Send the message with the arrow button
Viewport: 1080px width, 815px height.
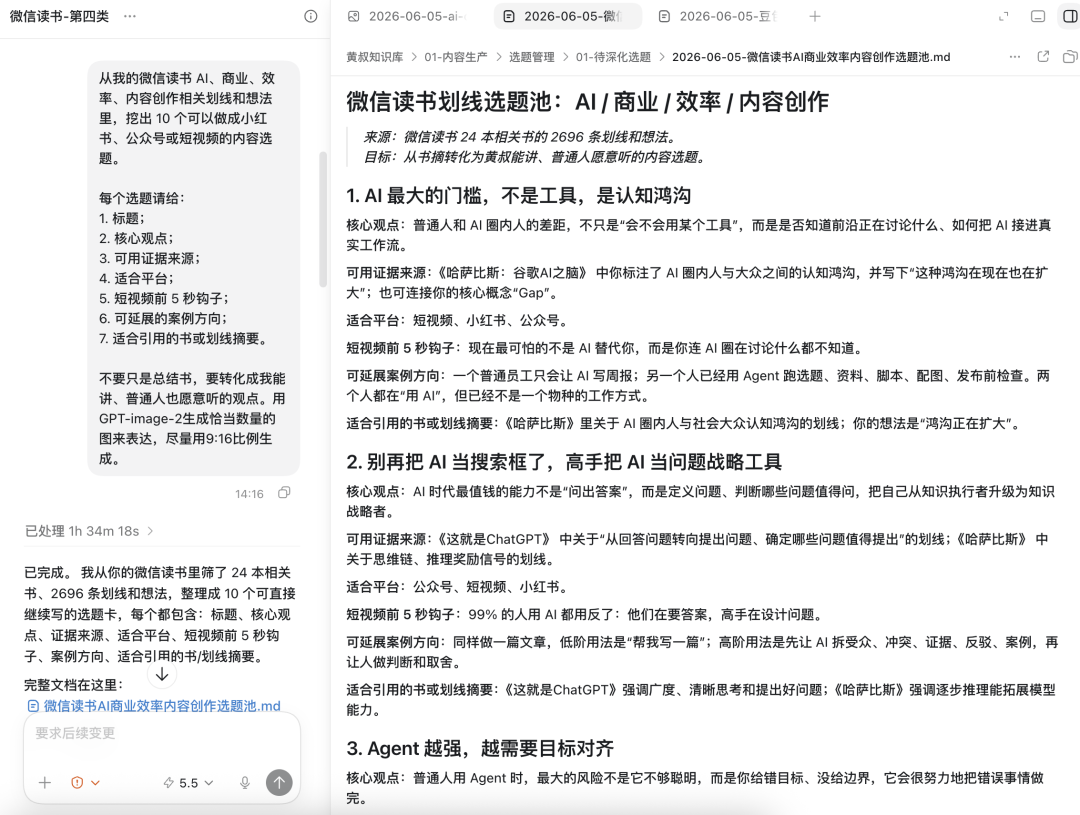pyautogui.click(x=279, y=783)
